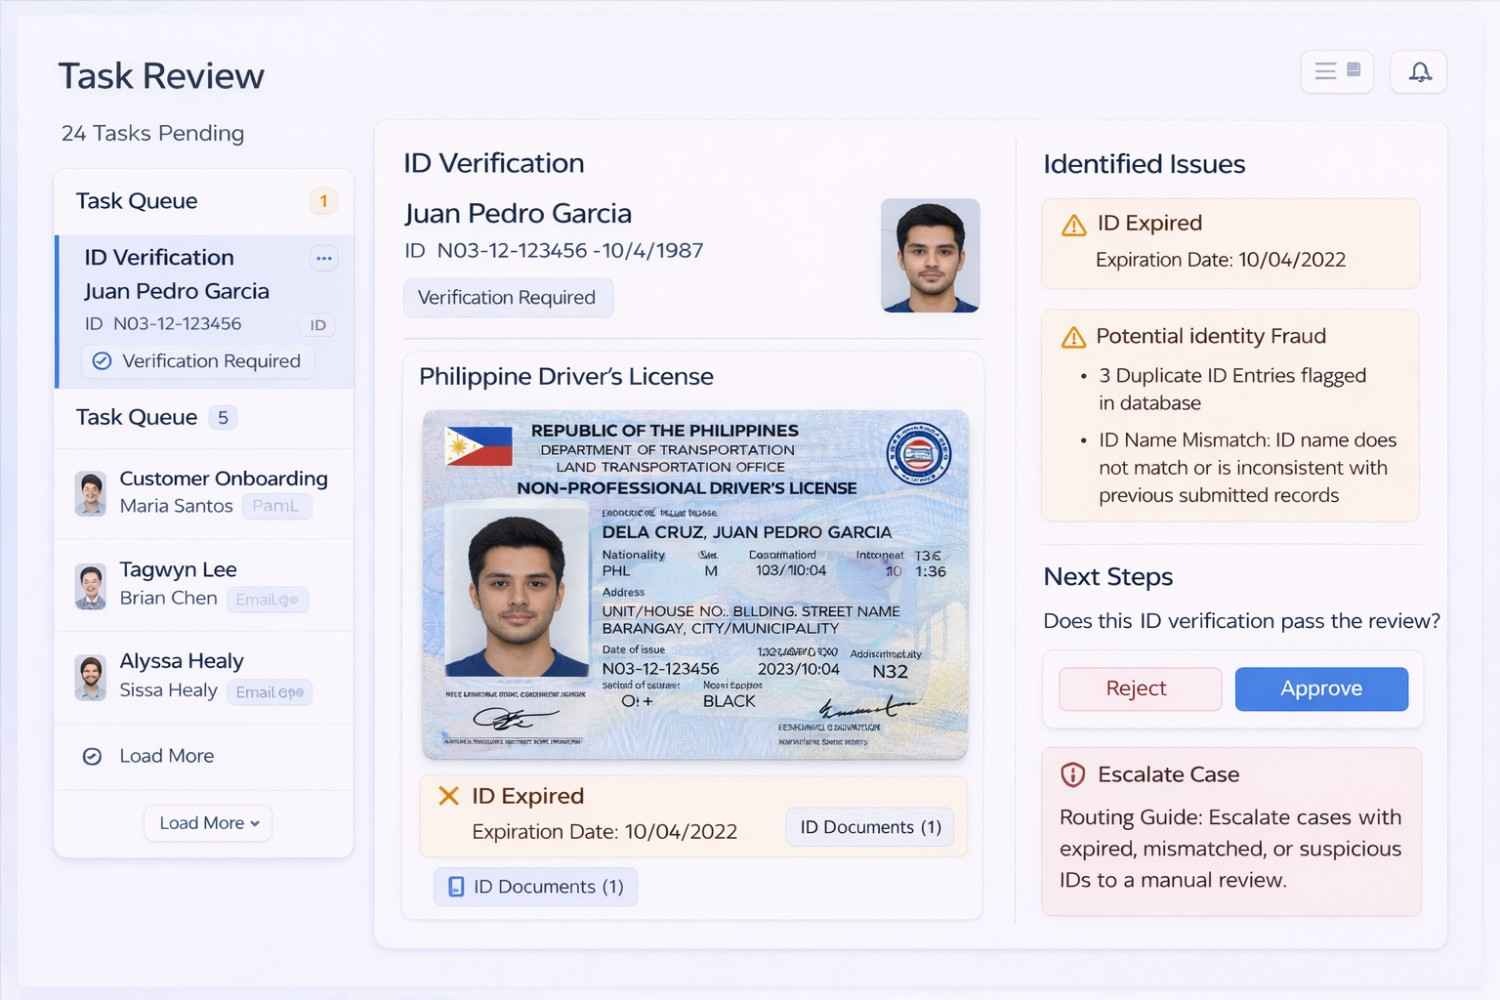Click the warning icon beside ID Expired issue
Image resolution: width=1500 pixels, height=1000 pixels.
[1073, 224]
